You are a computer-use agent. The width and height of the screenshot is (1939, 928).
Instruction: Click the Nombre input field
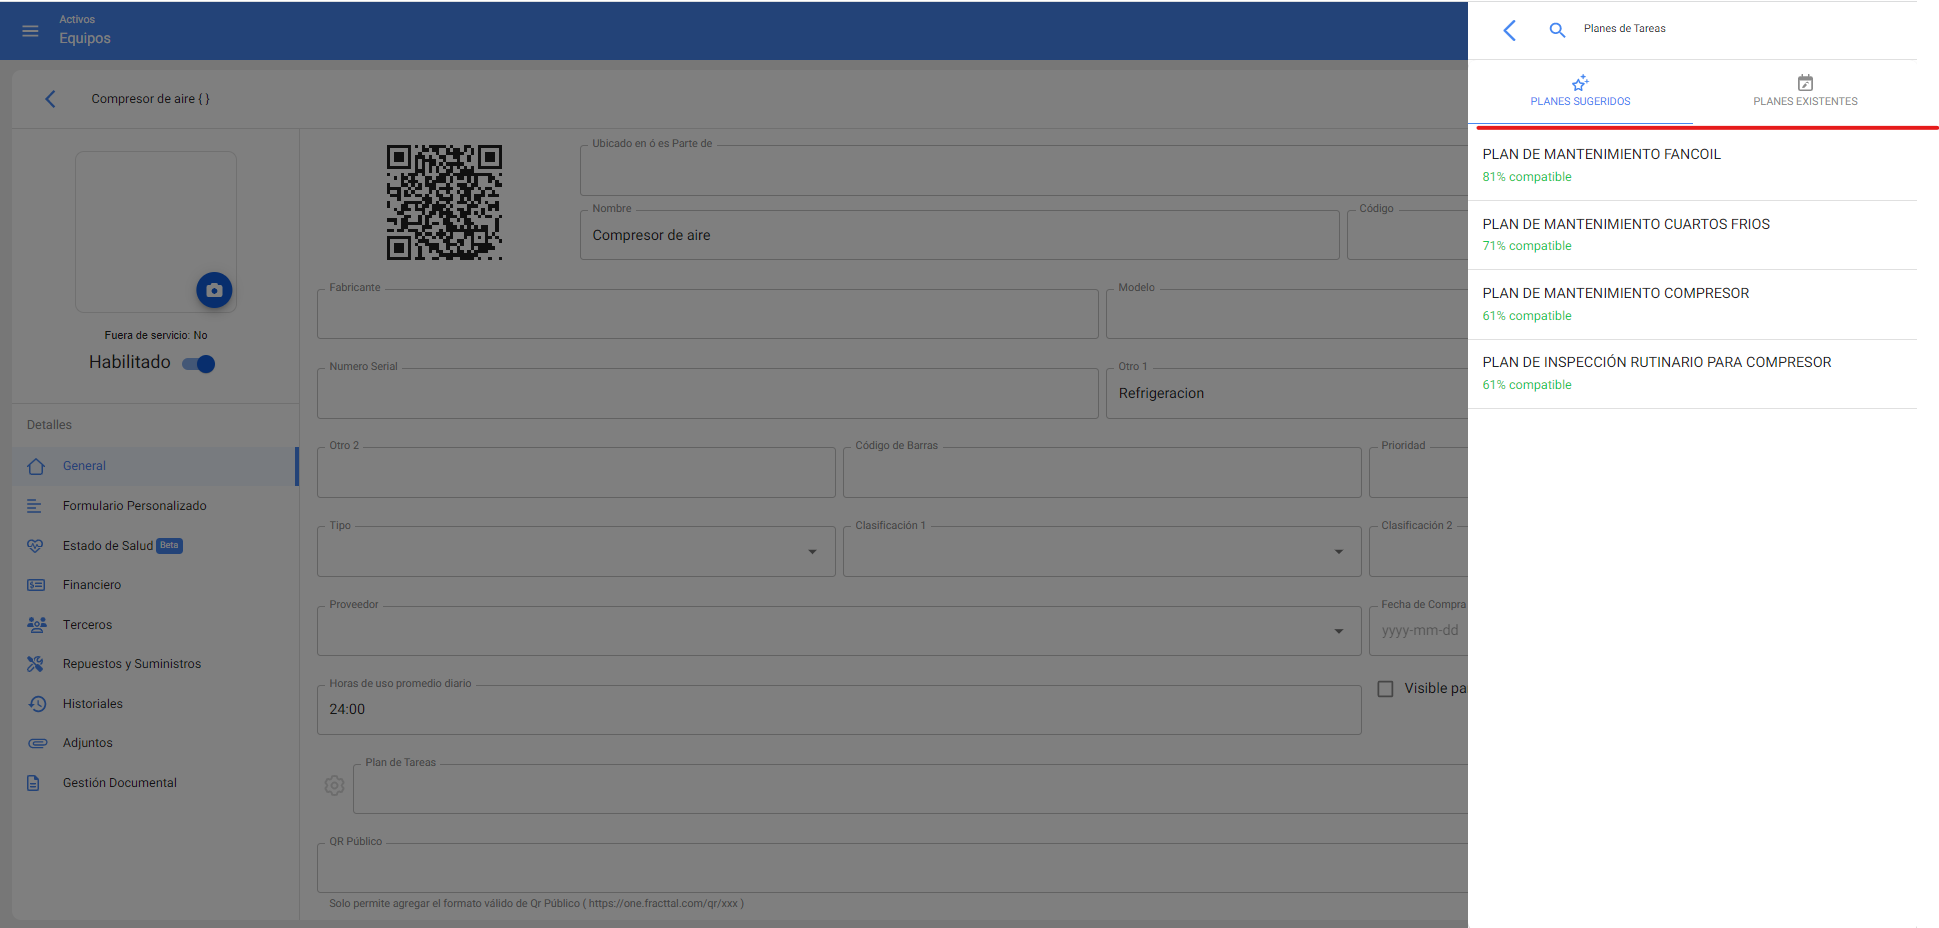pyautogui.click(x=959, y=236)
